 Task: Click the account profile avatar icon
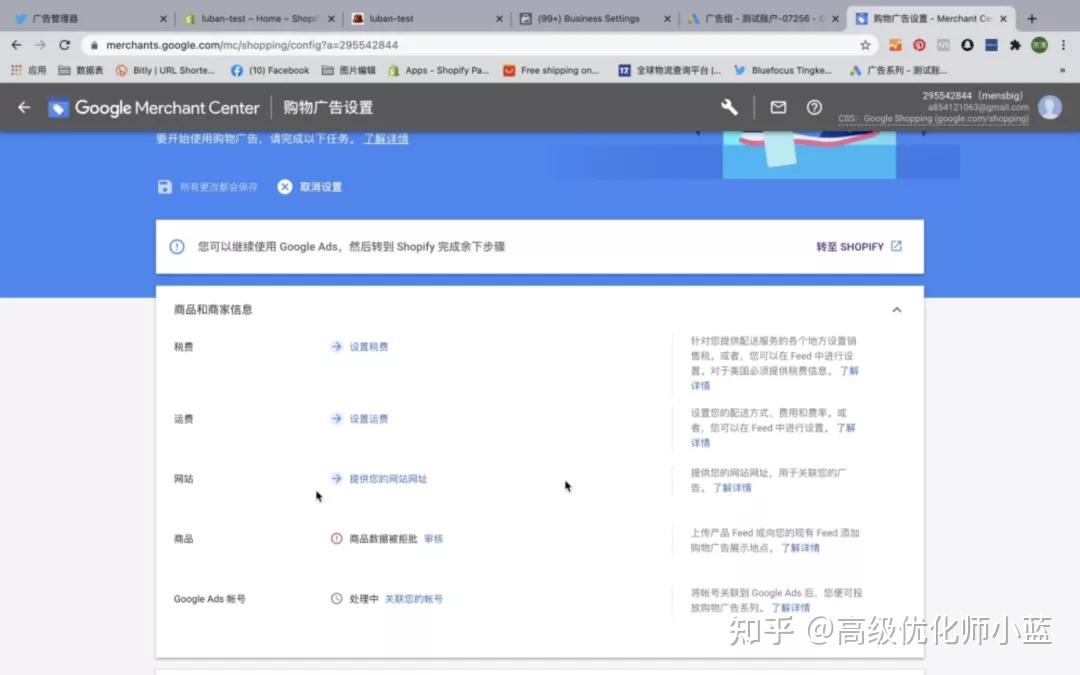(1050, 107)
